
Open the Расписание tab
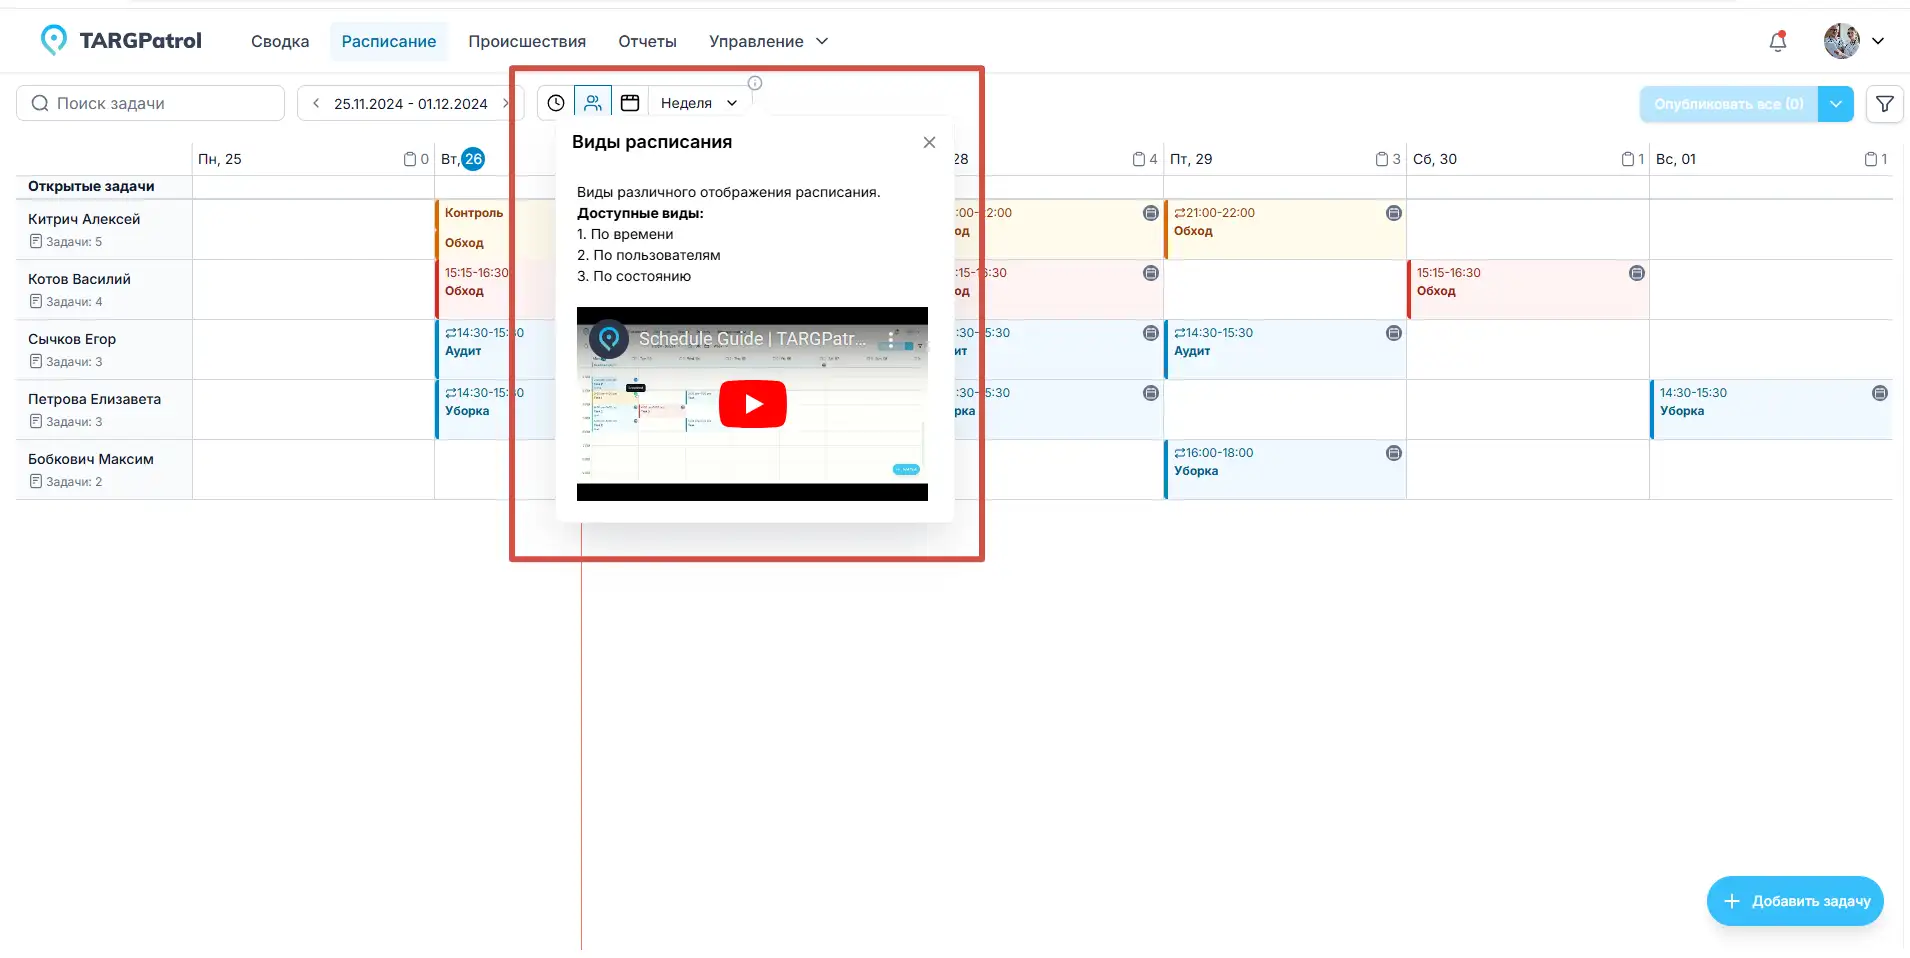pos(389,41)
